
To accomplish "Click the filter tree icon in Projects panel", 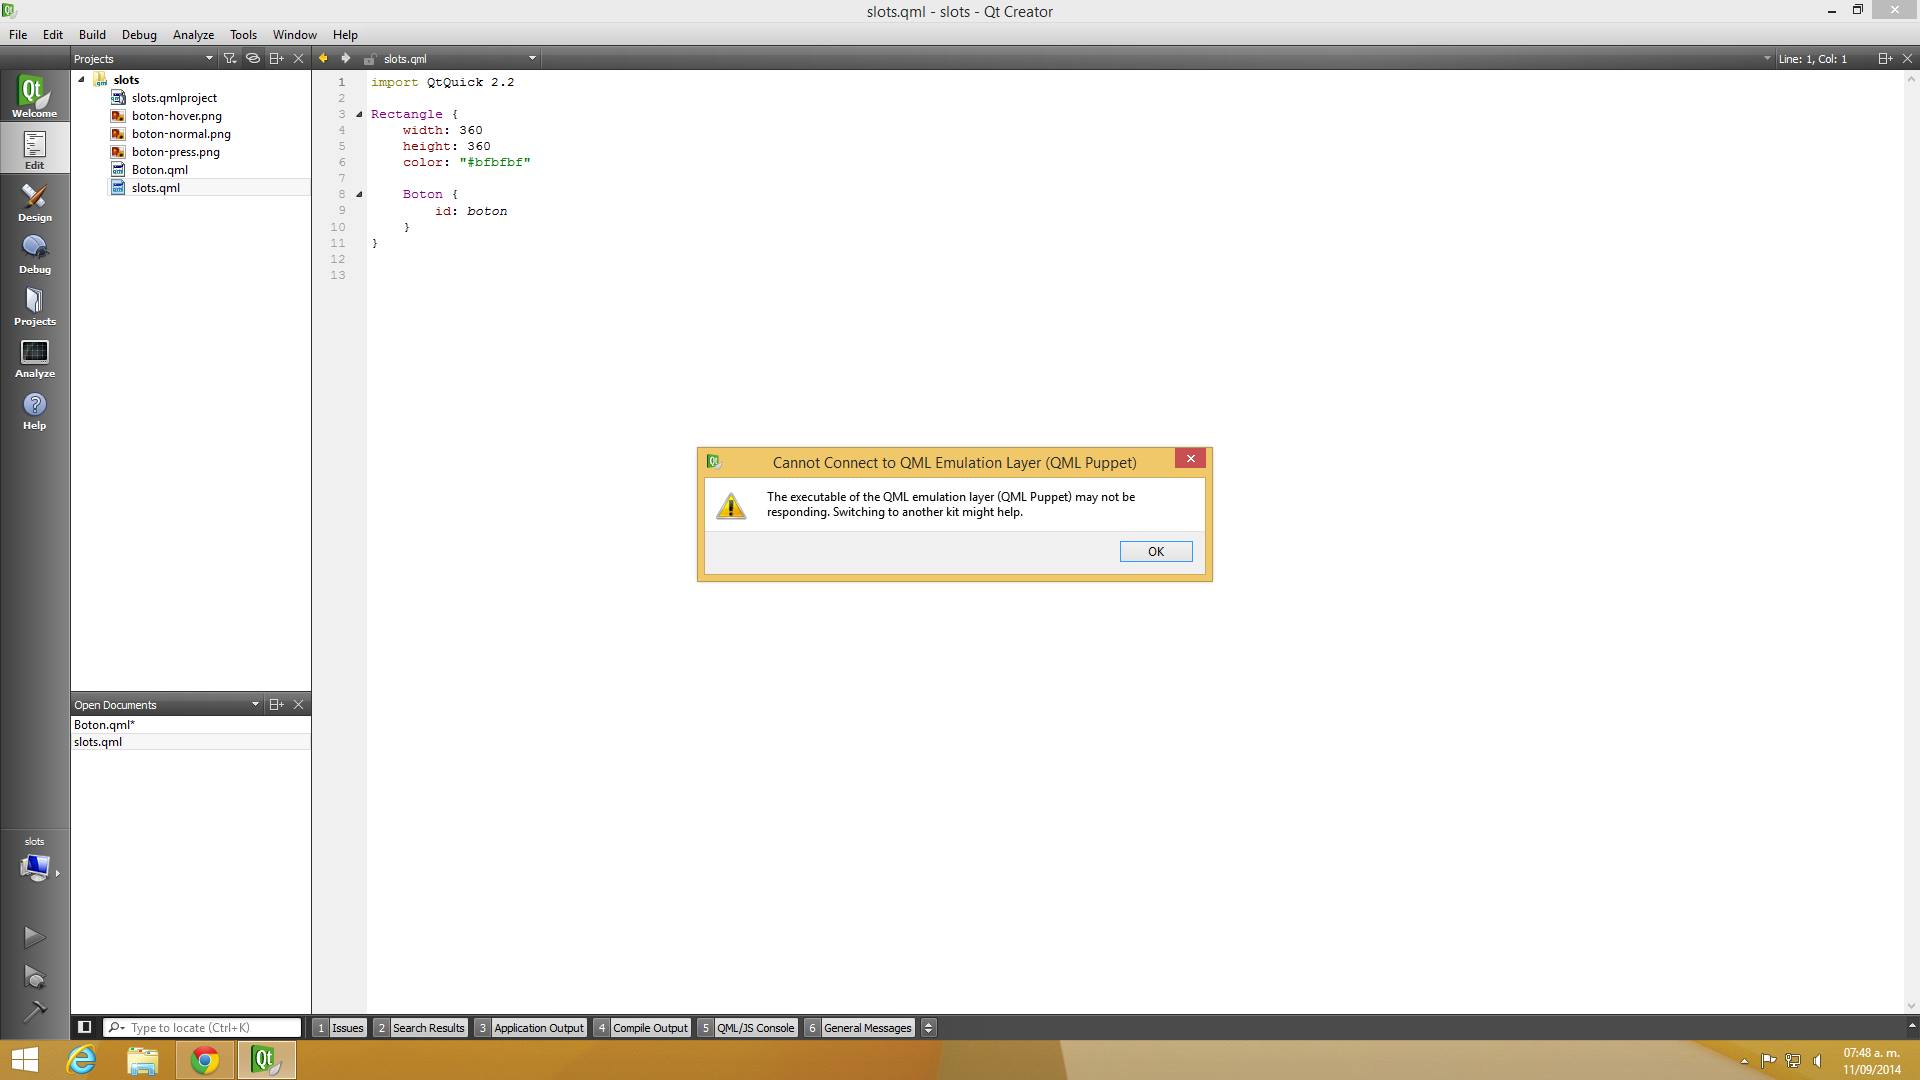I will point(230,58).
